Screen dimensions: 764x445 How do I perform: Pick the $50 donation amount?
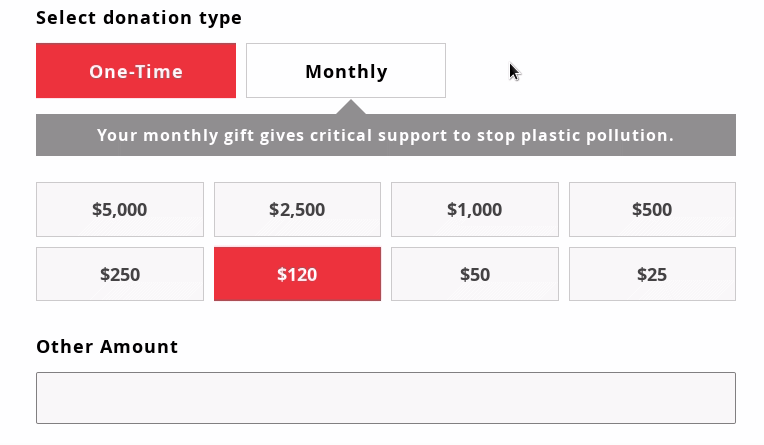pos(474,274)
